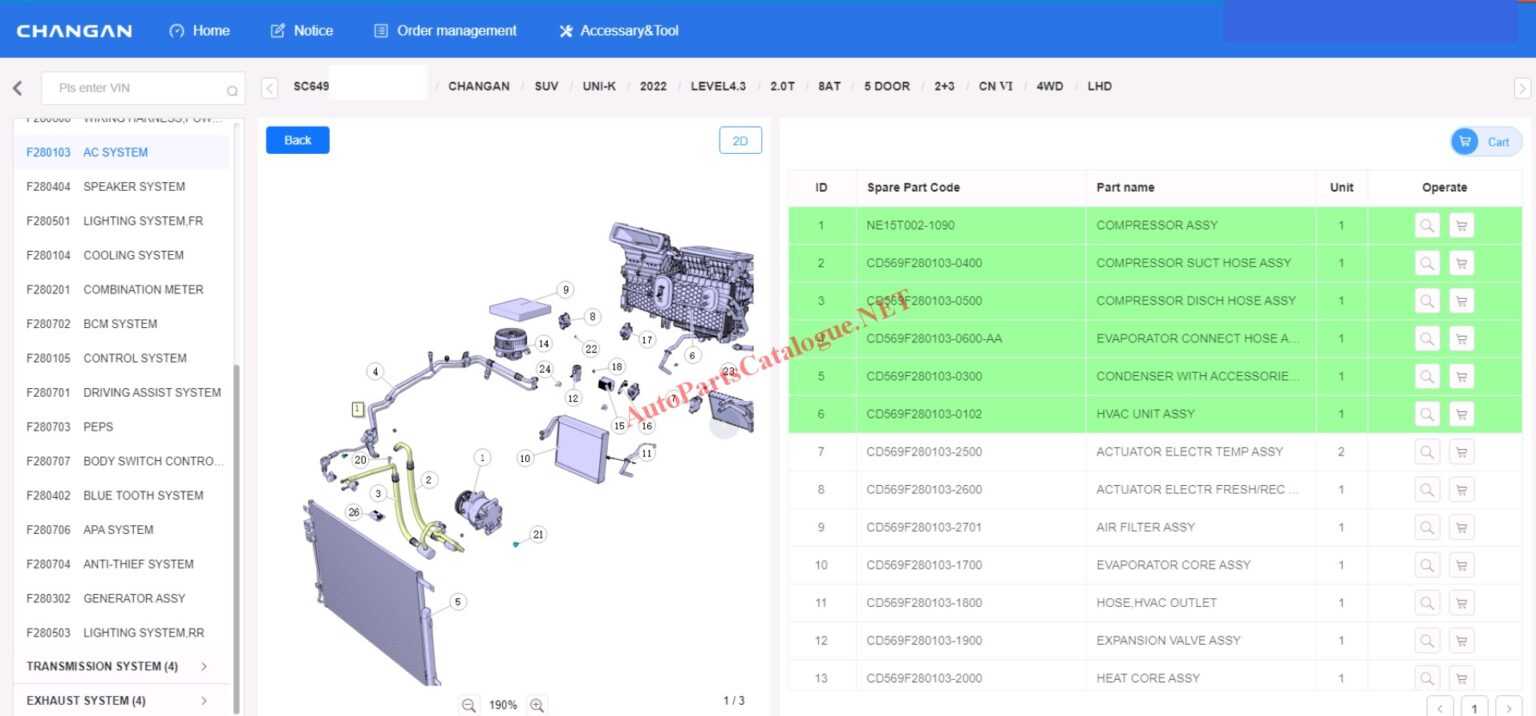Click the CHANGAN logo
The image size is (1536, 716).
(74, 30)
